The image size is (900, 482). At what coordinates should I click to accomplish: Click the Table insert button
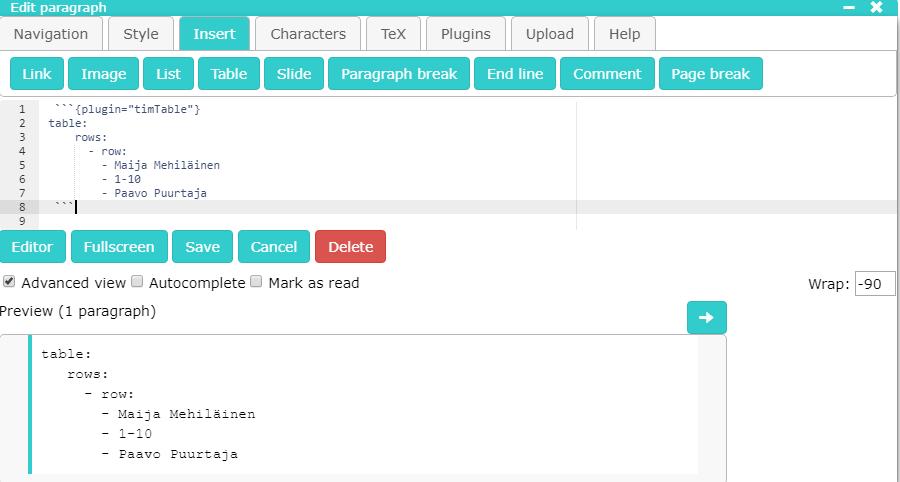229,73
